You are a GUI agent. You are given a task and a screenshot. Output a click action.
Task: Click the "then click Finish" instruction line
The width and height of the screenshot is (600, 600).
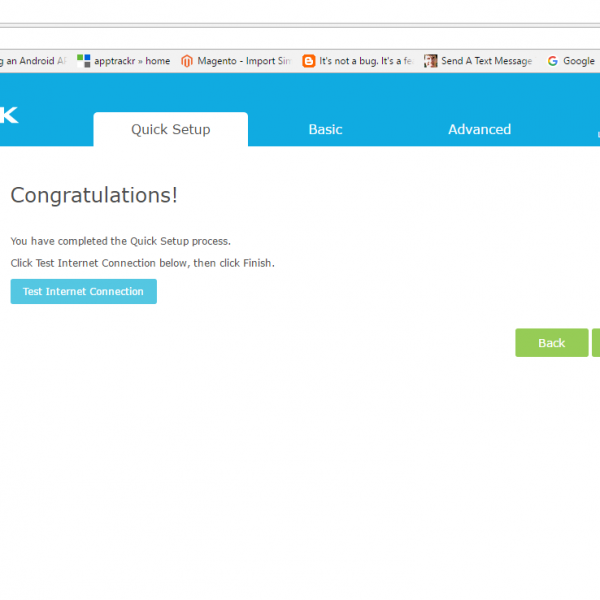[142, 263]
